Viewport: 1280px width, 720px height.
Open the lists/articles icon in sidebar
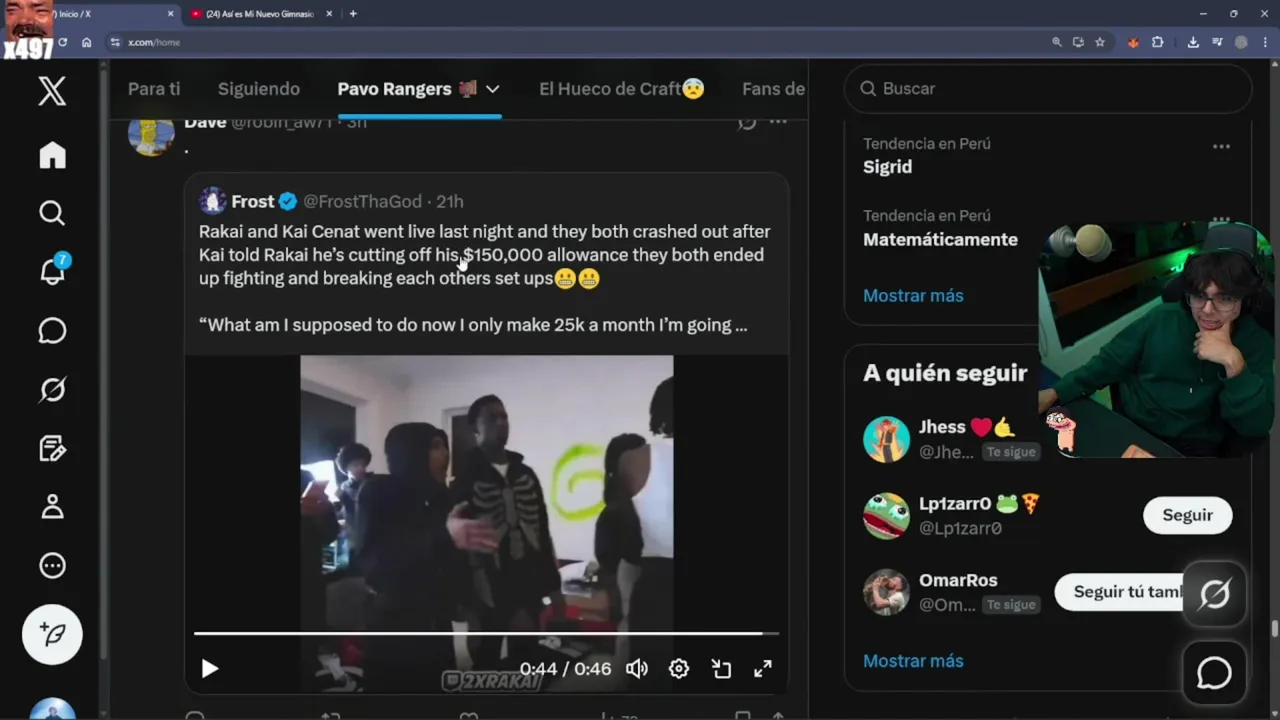click(52, 448)
